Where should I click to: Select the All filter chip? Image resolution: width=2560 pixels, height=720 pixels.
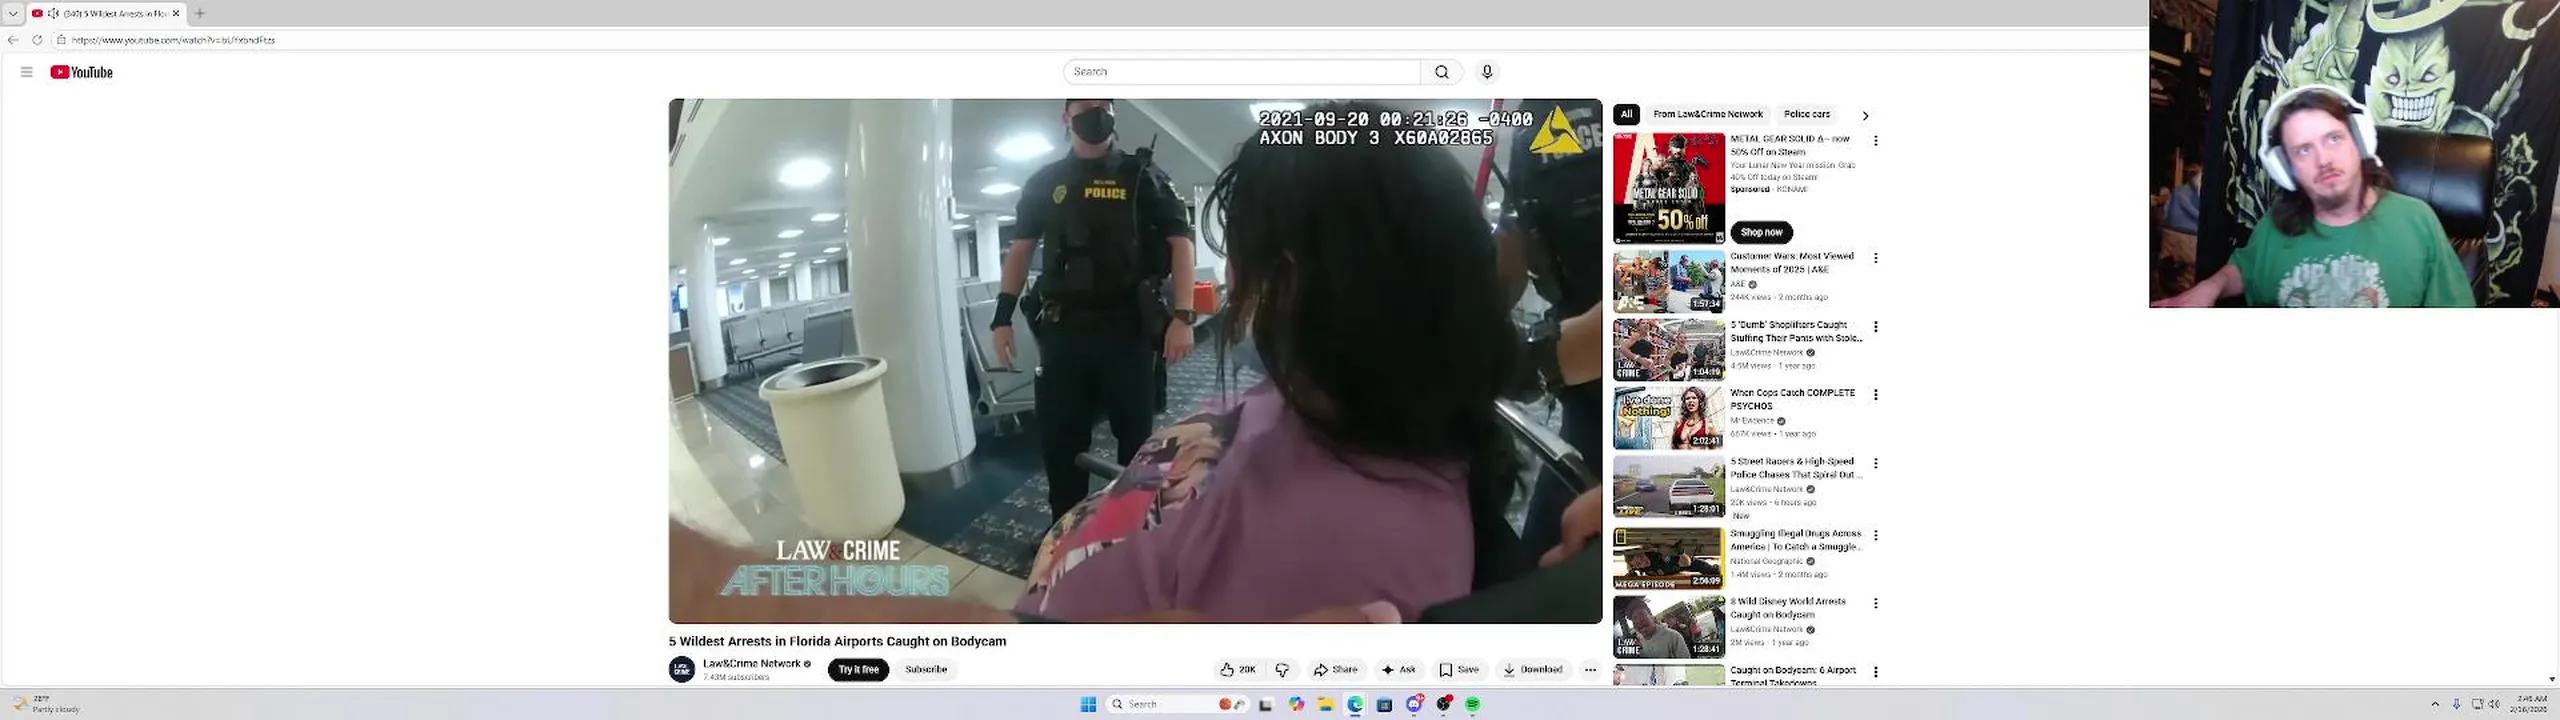pyautogui.click(x=1626, y=114)
